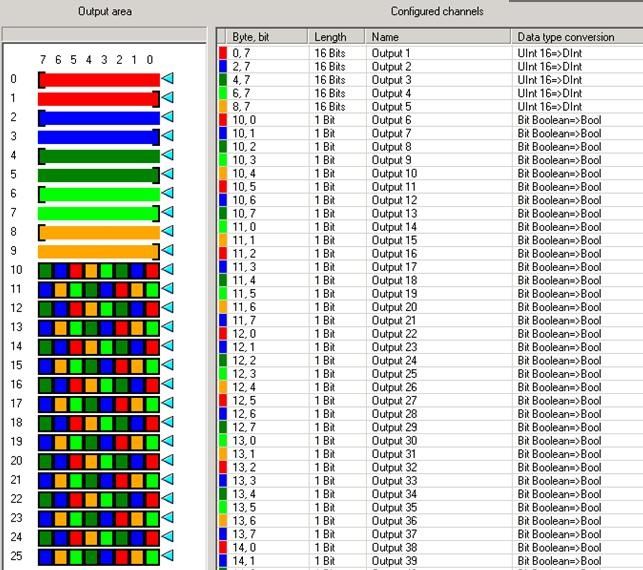Select the dark green bar in byte 4
This screenshot has width=643, height=570.
click(99, 156)
